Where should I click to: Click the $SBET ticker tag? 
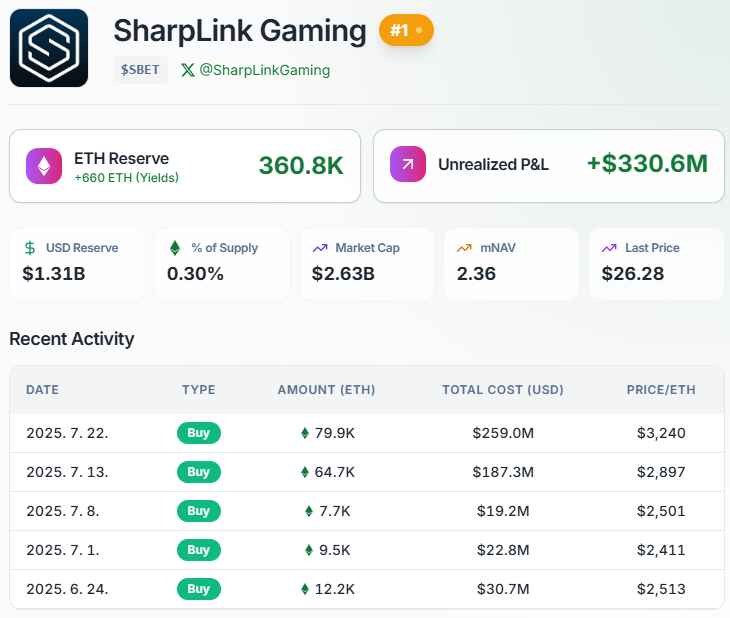coord(140,70)
